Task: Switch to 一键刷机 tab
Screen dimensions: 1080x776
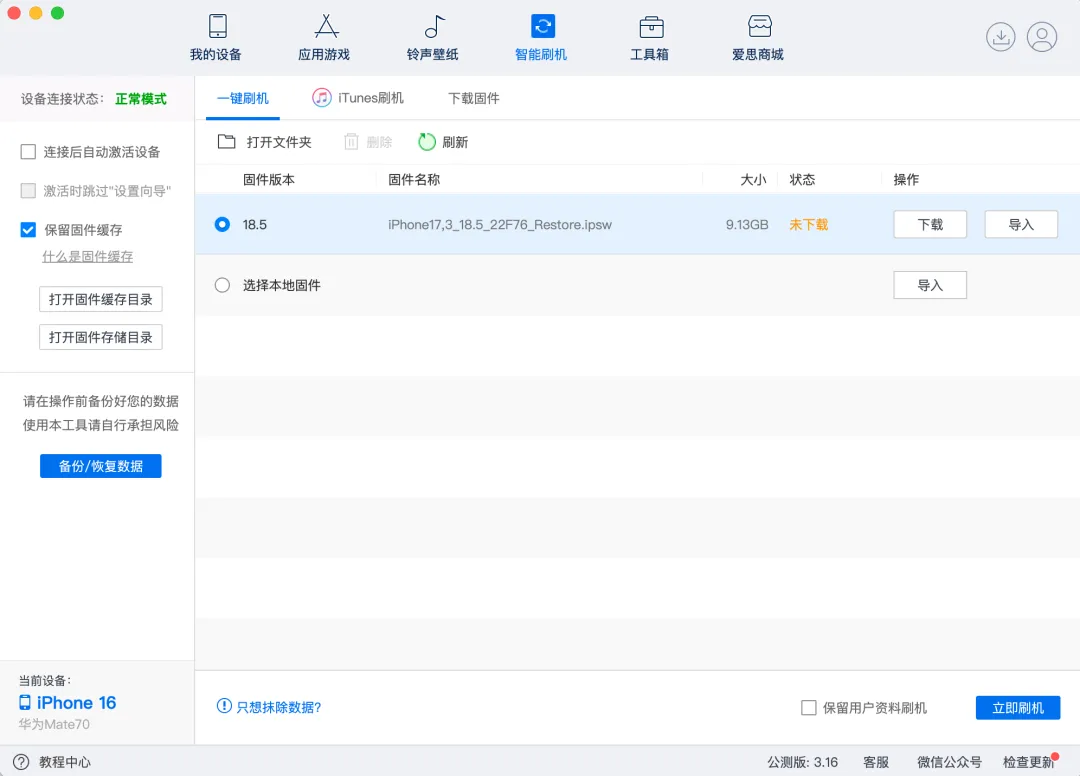Action: pos(242,98)
